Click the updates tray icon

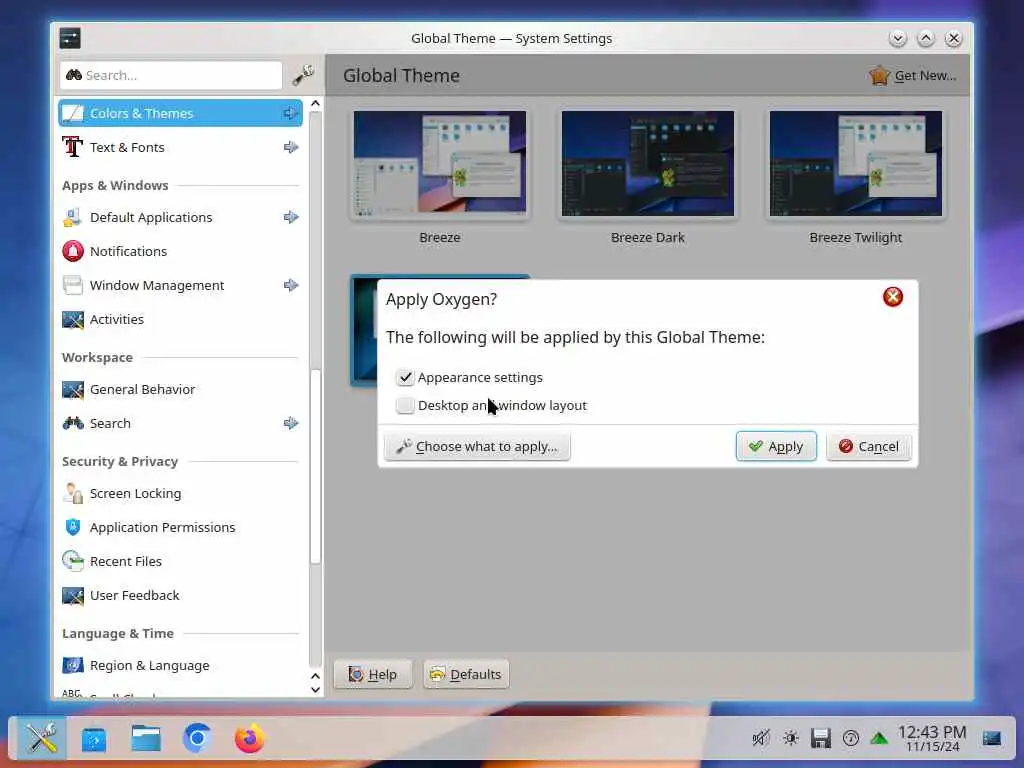(x=850, y=739)
